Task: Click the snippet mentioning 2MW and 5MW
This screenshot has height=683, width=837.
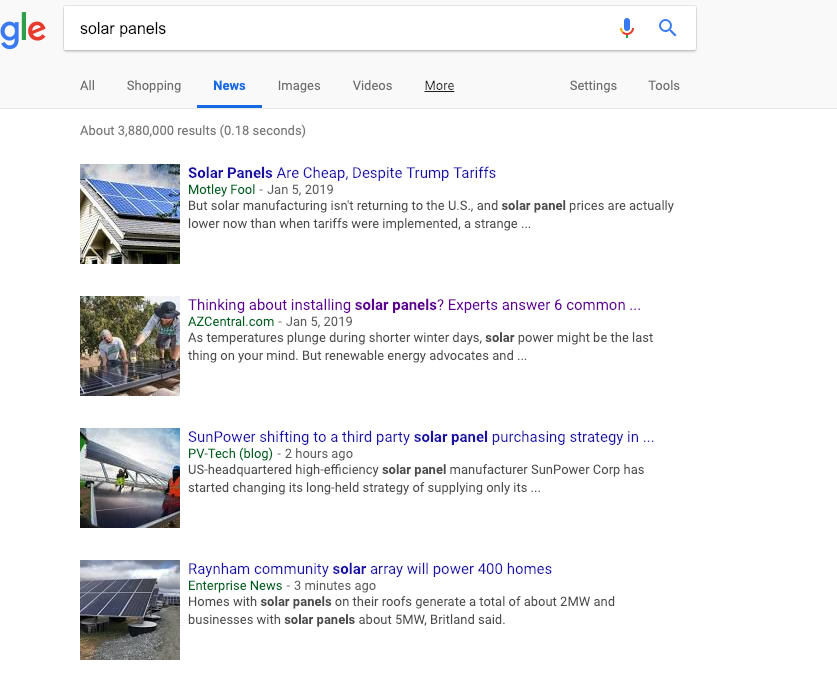Action: 401,610
